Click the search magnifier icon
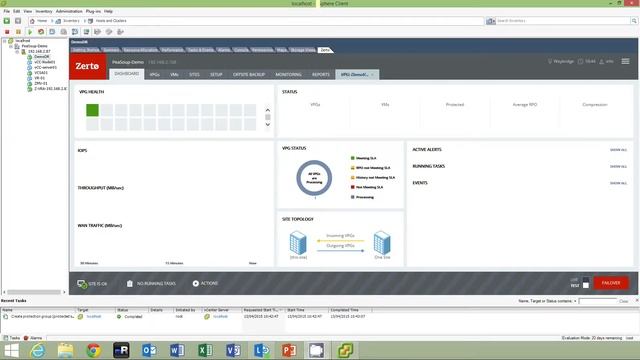This screenshot has width=640, height=360. click(634, 21)
